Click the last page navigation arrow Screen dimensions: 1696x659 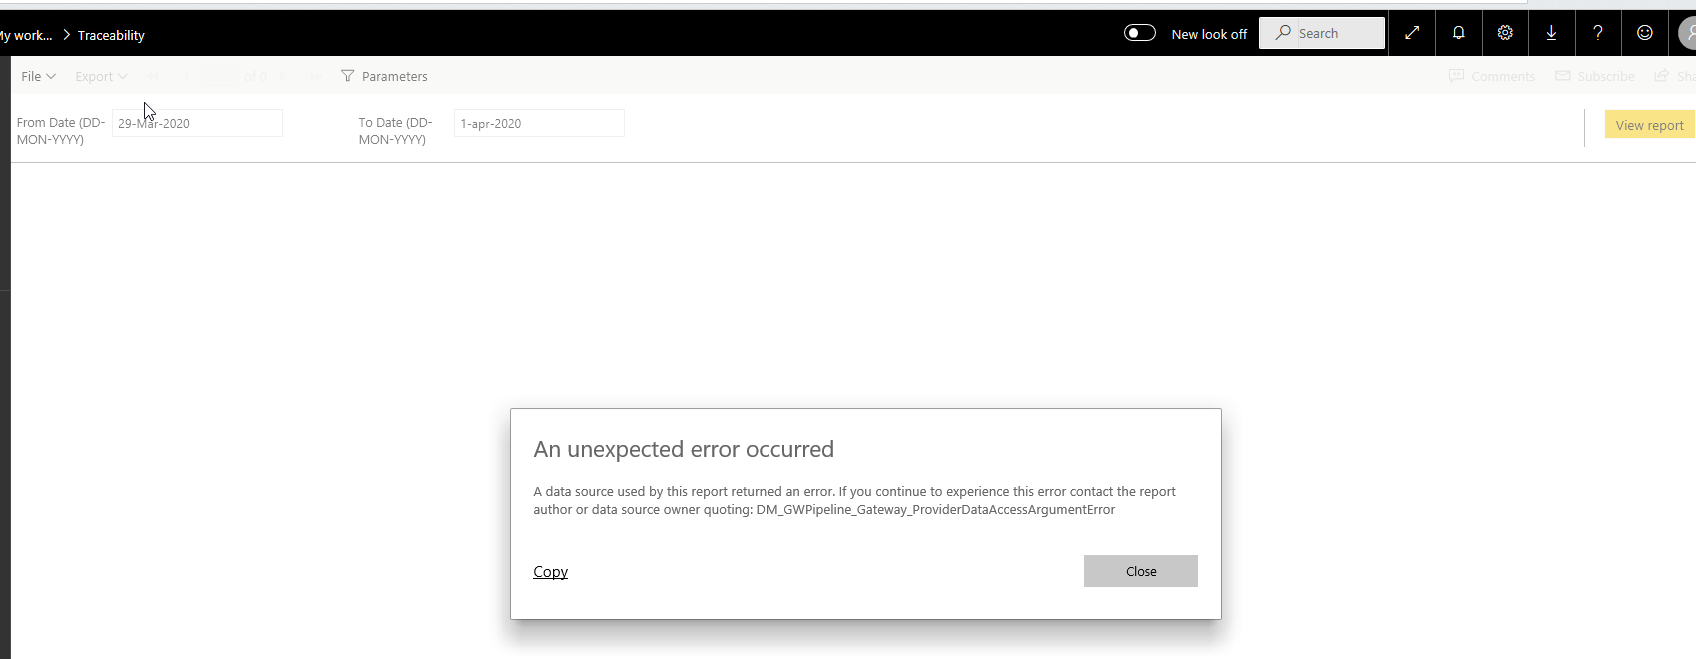[x=316, y=76]
